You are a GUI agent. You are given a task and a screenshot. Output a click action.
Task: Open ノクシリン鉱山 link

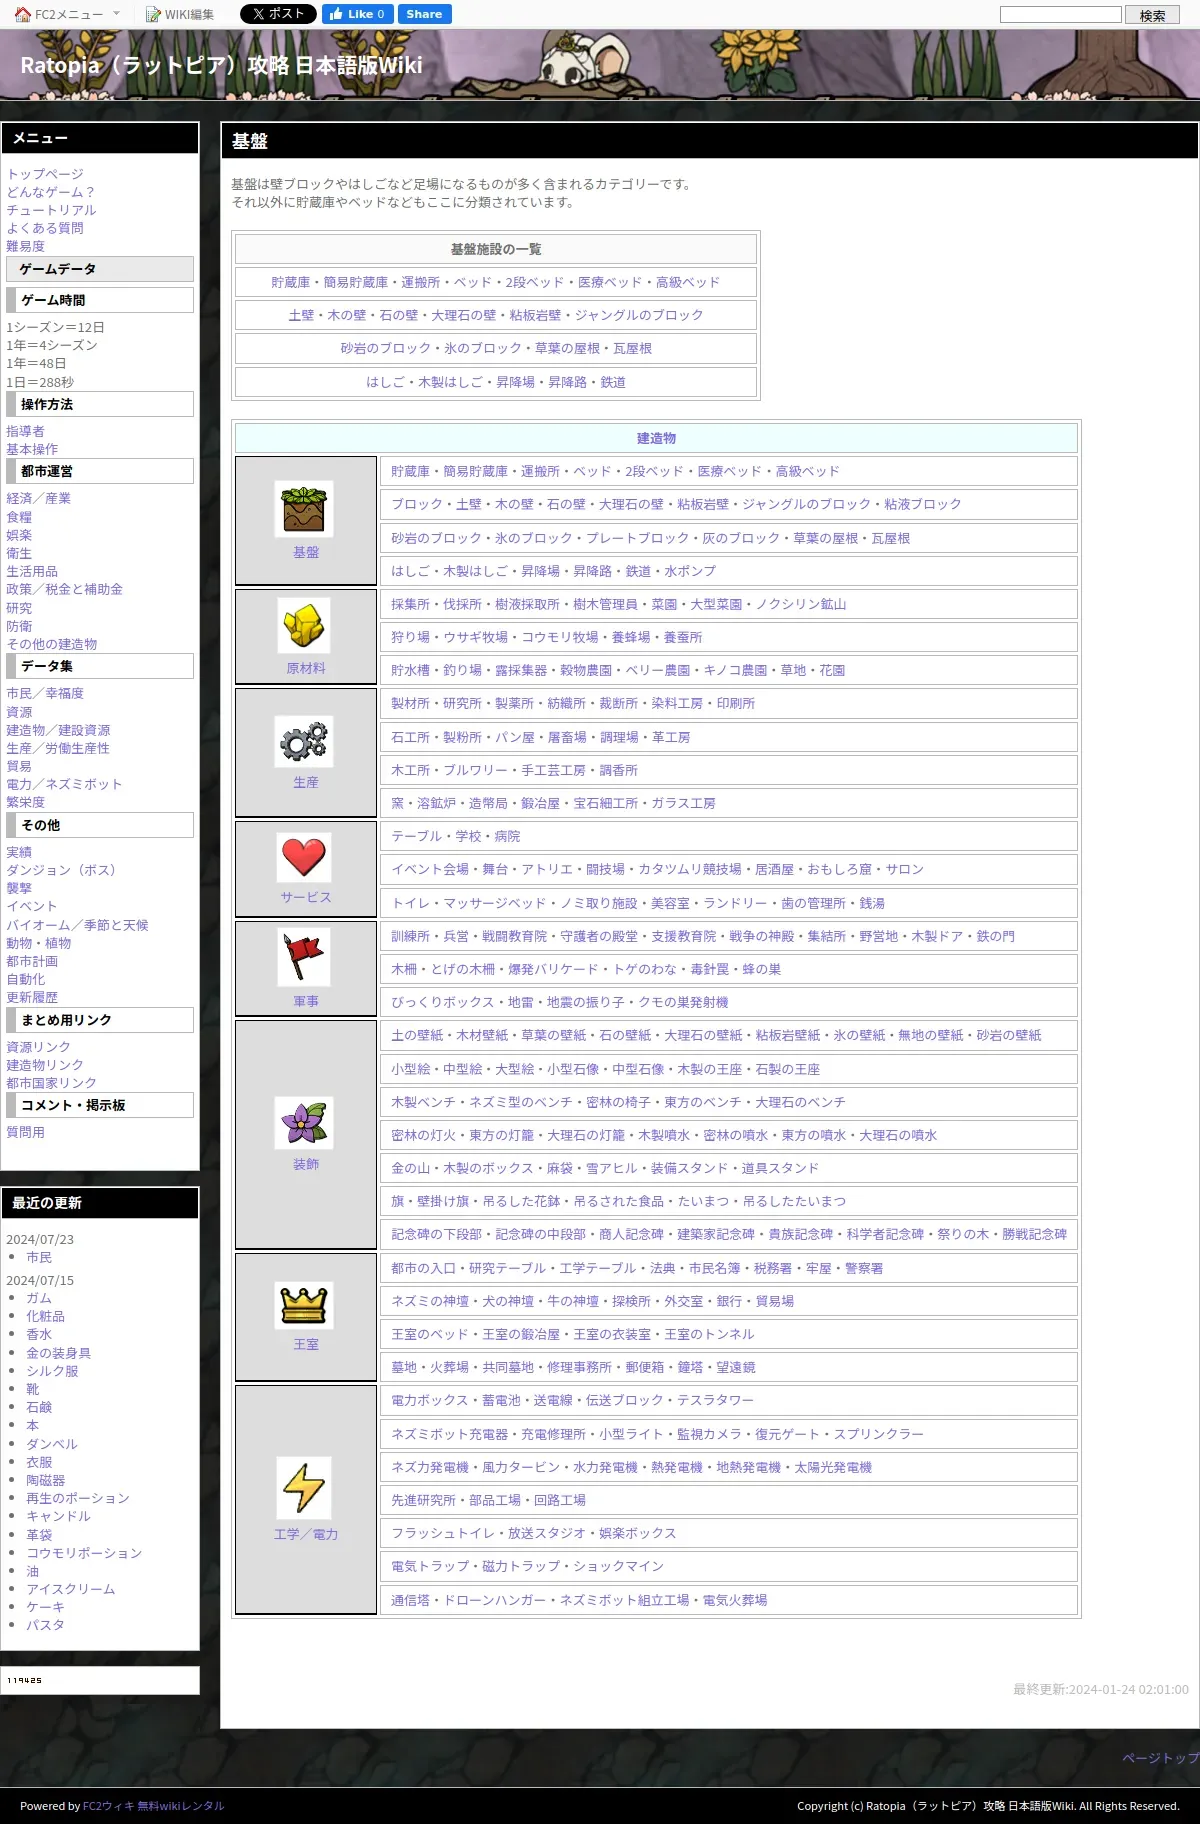pos(801,604)
